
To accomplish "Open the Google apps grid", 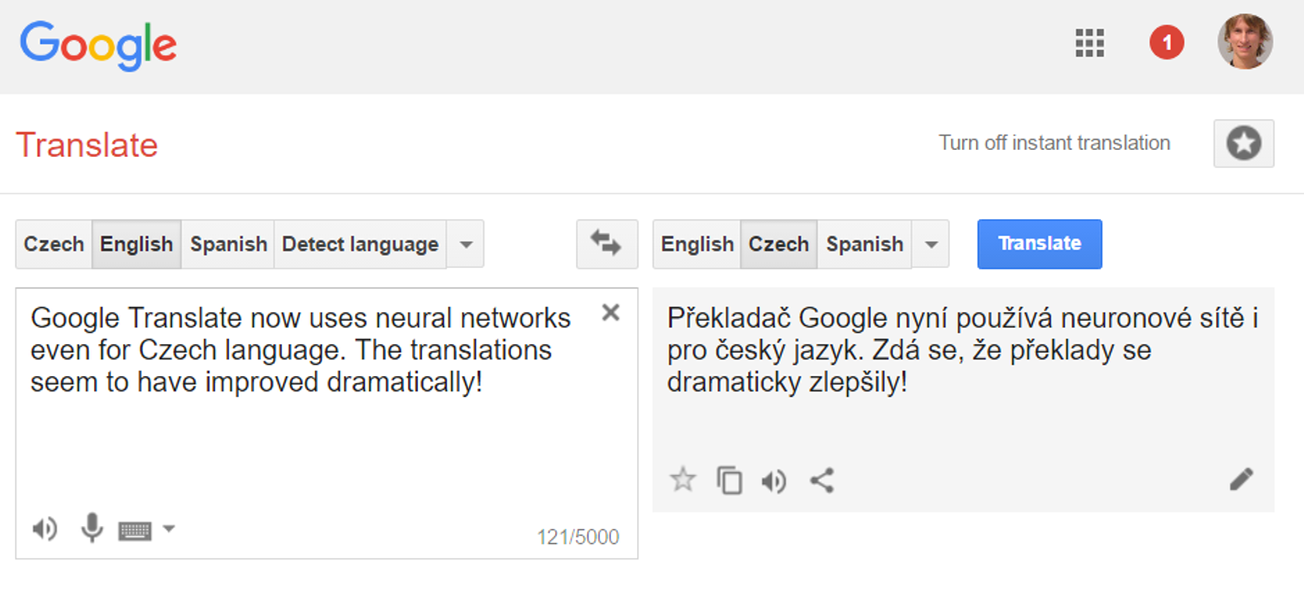I will (x=1089, y=43).
